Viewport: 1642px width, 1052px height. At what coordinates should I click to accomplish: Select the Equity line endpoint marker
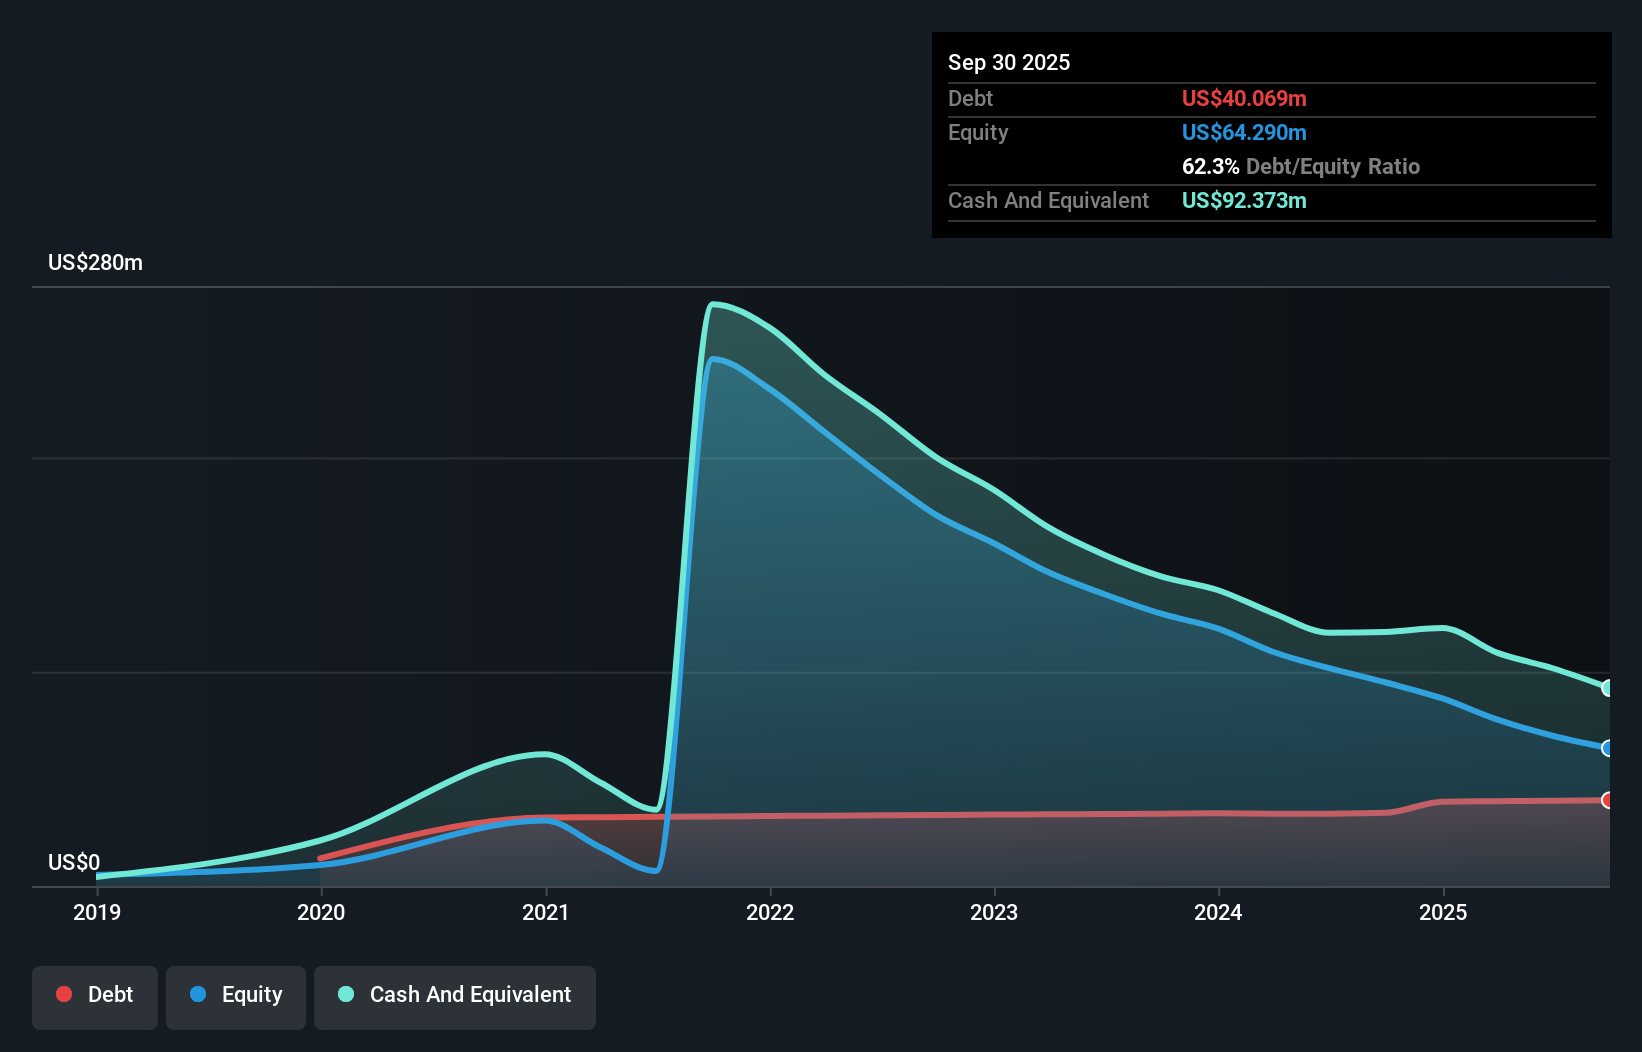coord(1607,748)
